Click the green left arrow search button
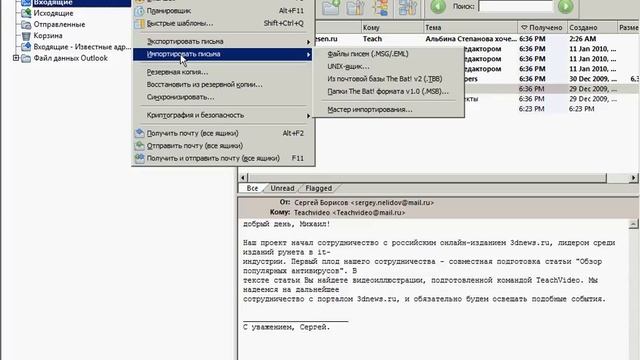Image resolution: width=640 pixels, height=360 pixels. coord(438,6)
